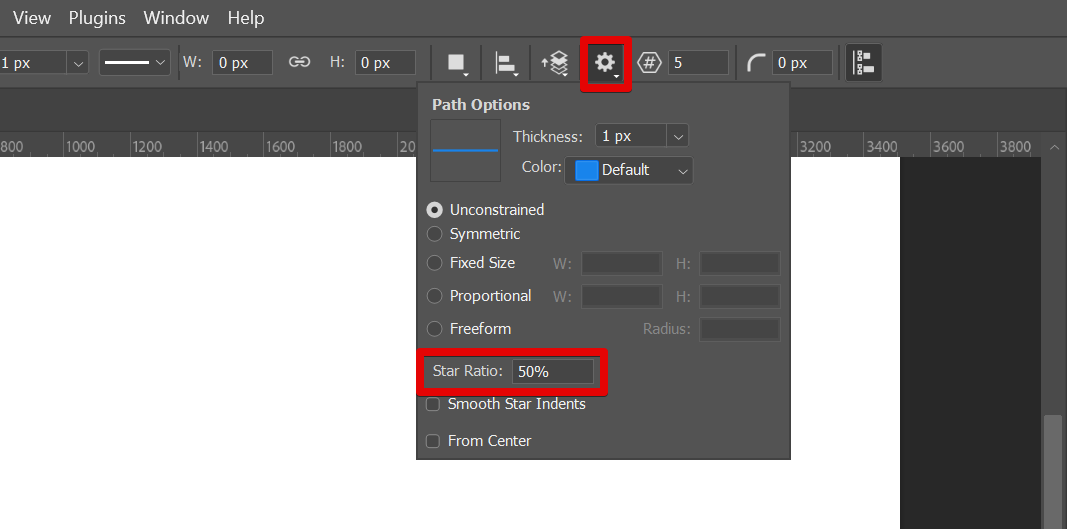This screenshot has height=529, width=1067.
Task: Open the Help menu
Action: tap(246, 18)
